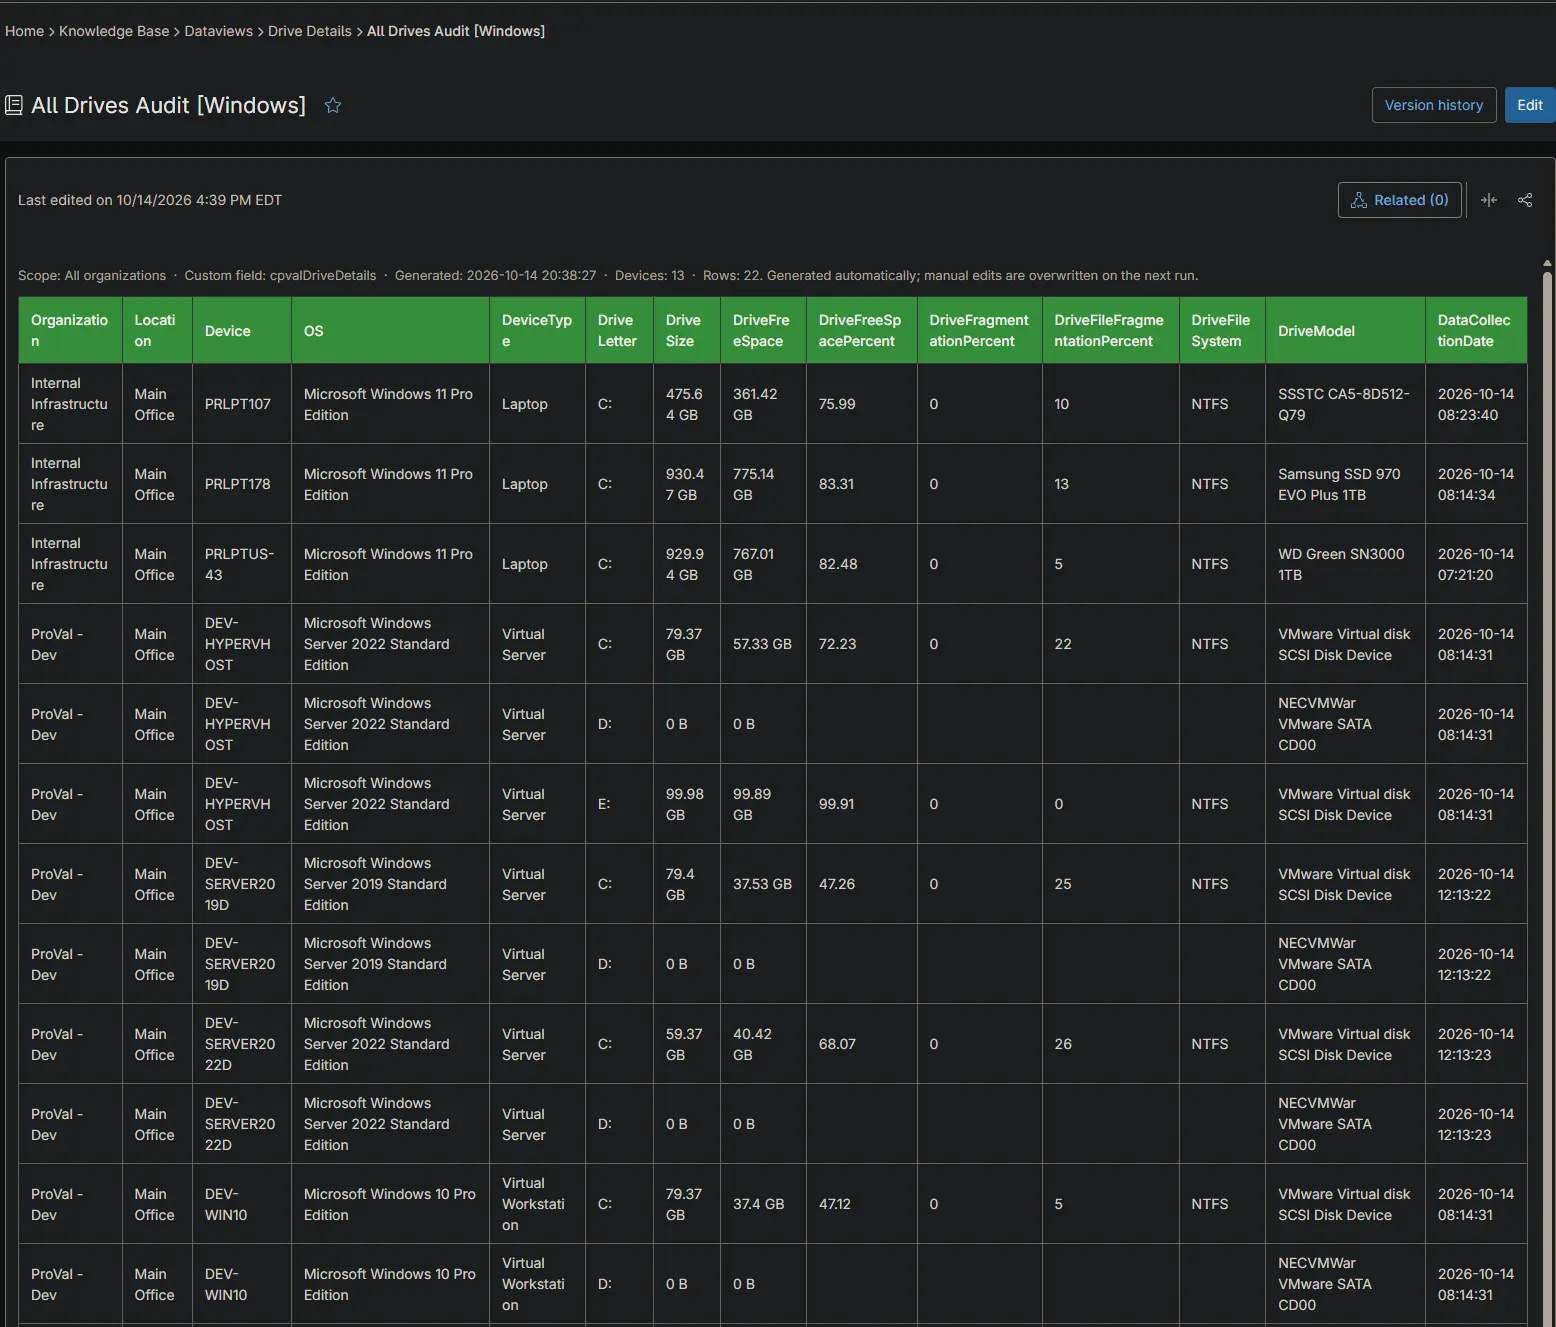Open Drive Details breadcrumb
This screenshot has height=1327, width=1556.
coord(310,31)
